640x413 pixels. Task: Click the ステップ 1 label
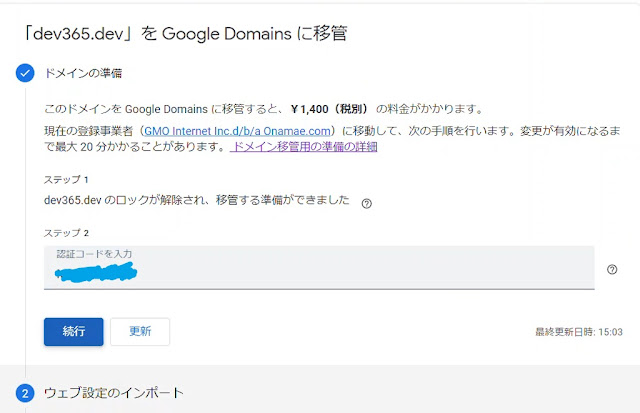[x=66, y=180]
